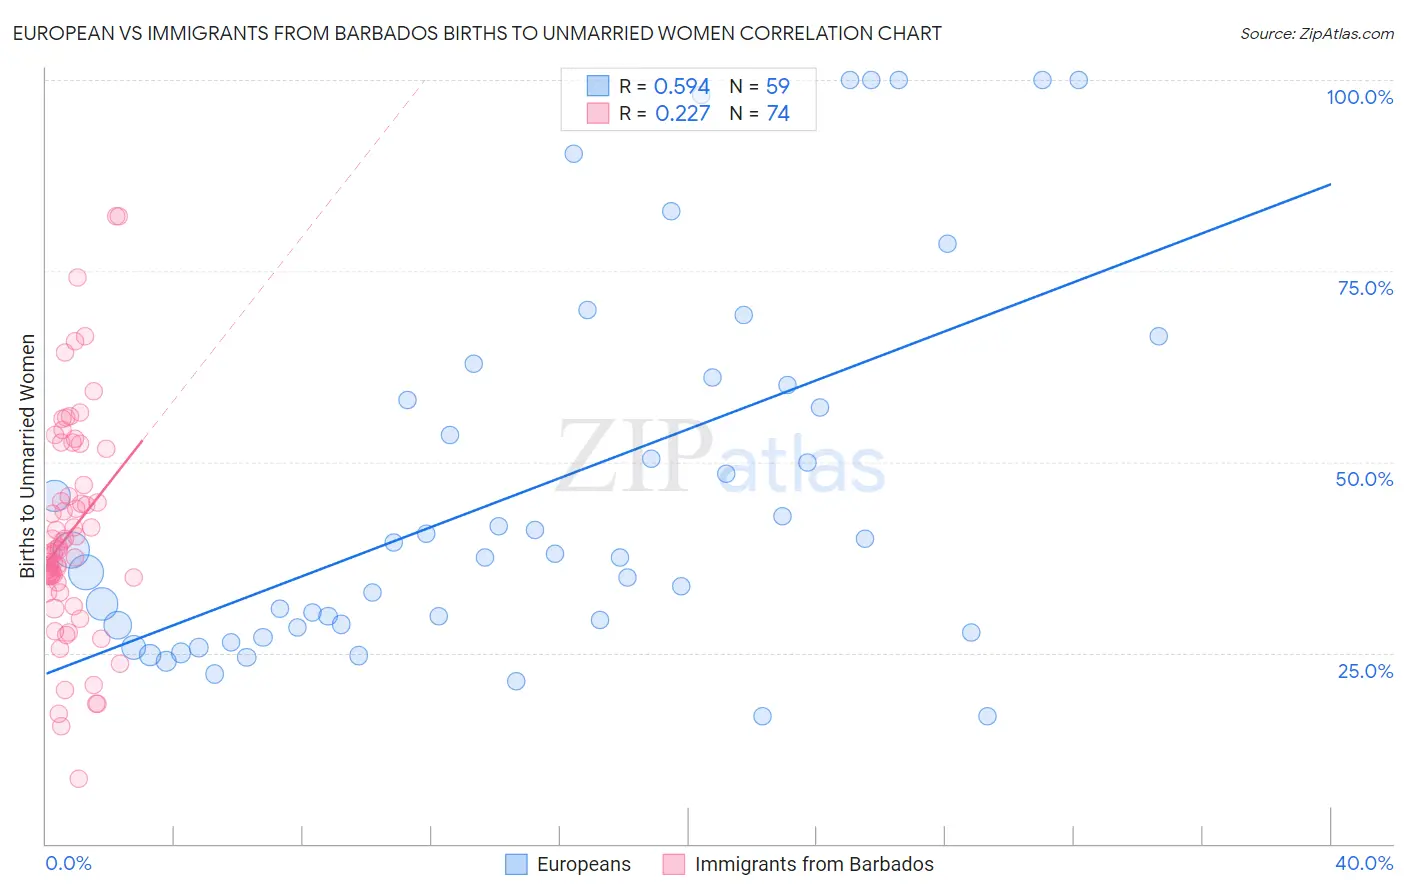This screenshot has width=1406, height=892.
Task: Click the pink swatch beside R = 0.227
Action: click(x=598, y=113)
